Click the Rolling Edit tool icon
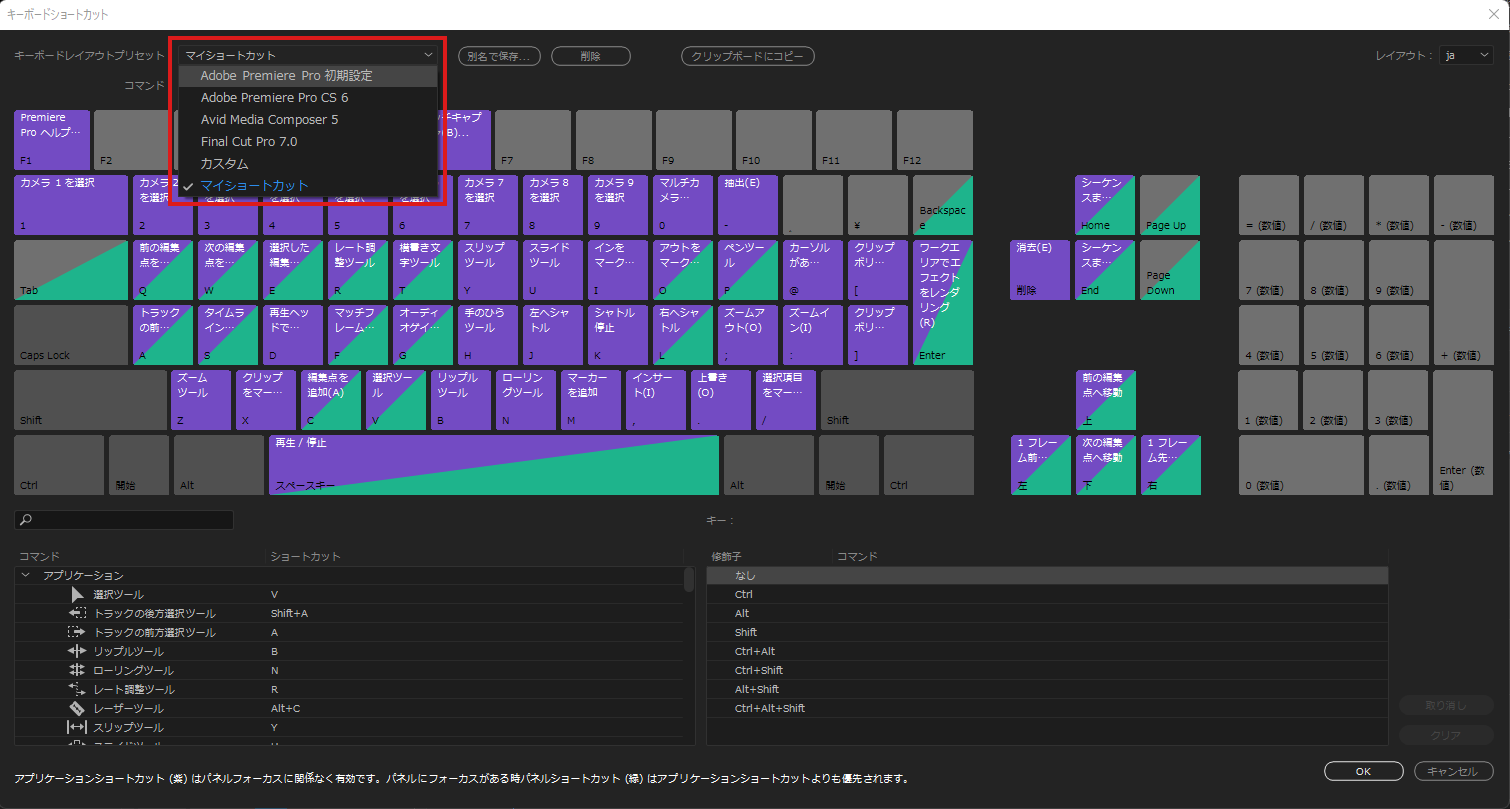This screenshot has height=809, width=1510. 77,671
